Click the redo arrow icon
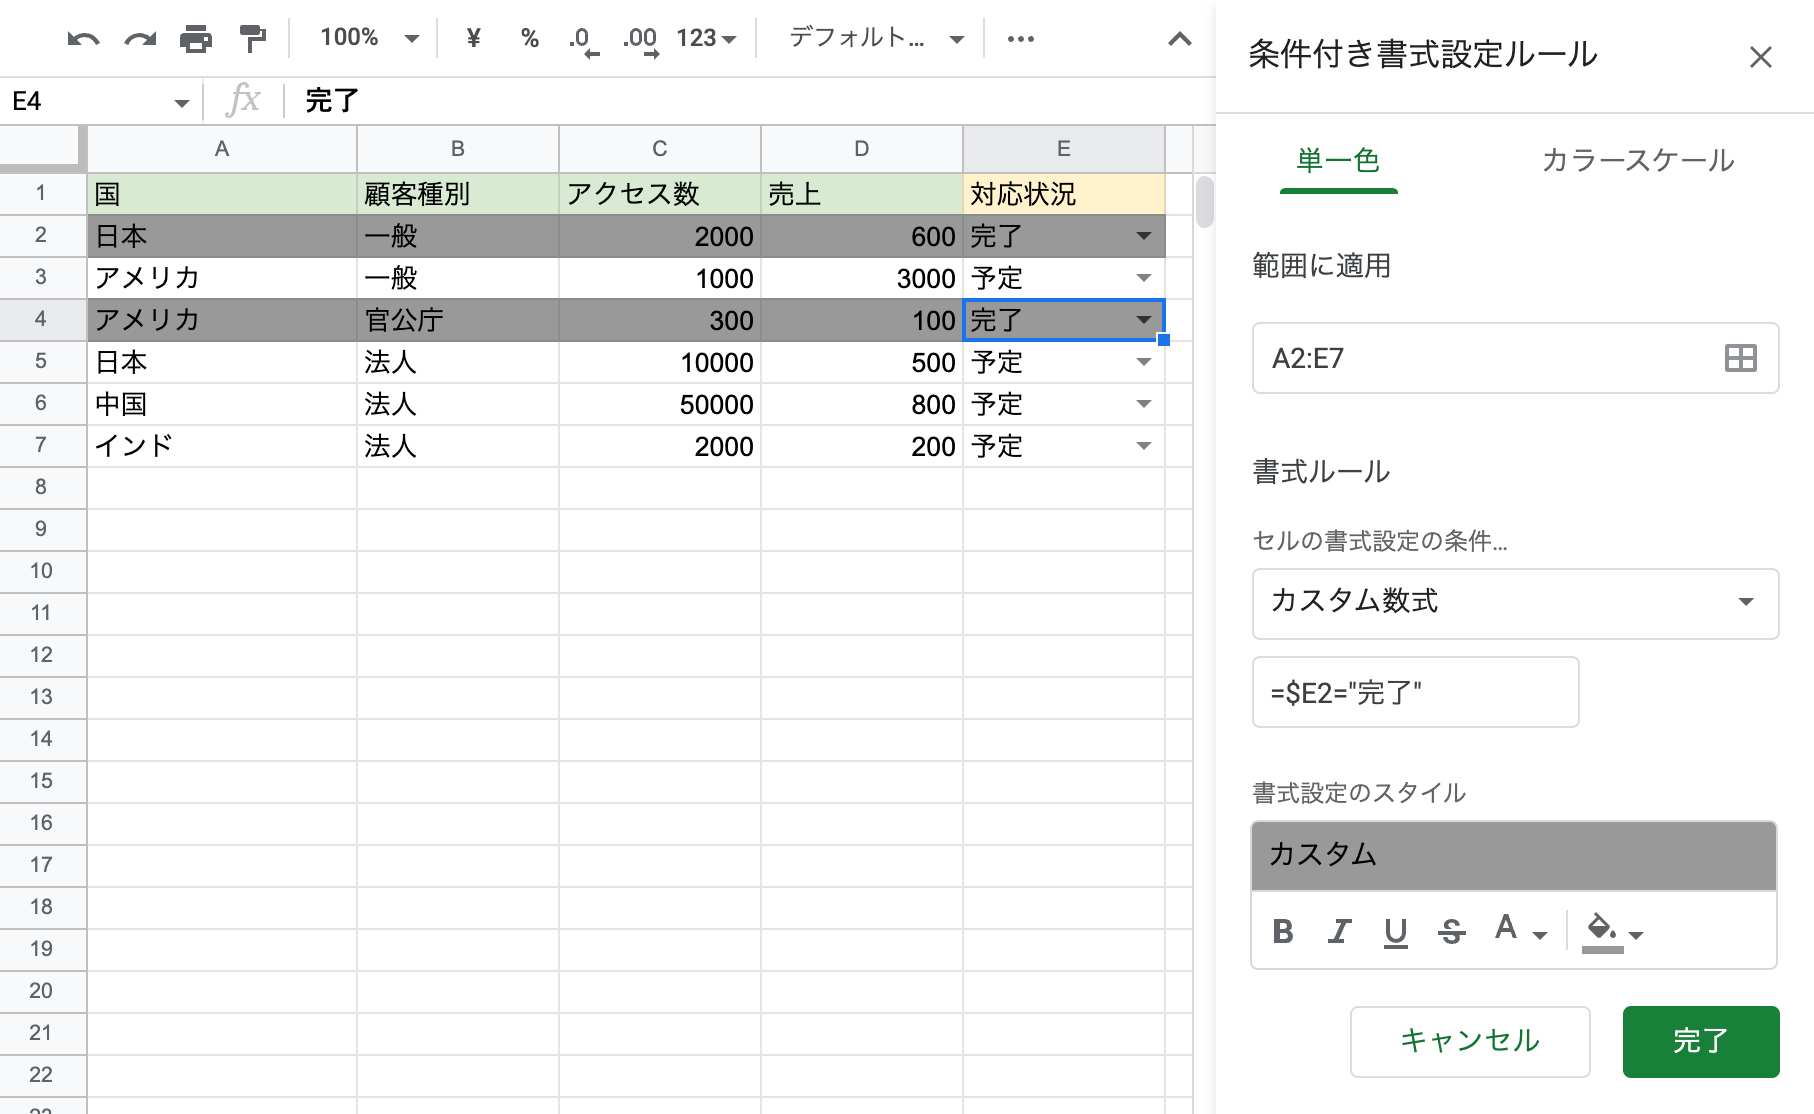 click(x=139, y=39)
